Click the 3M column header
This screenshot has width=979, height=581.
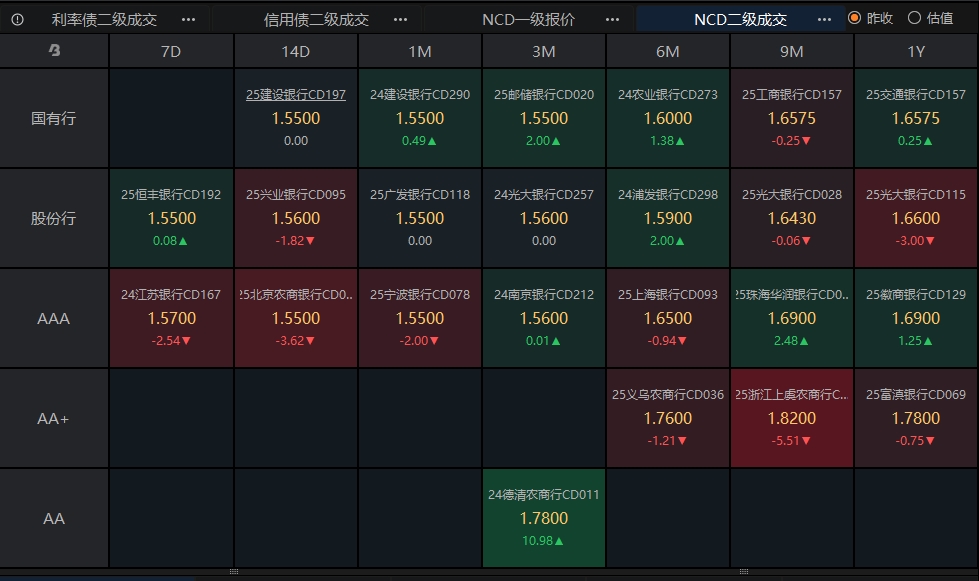pyautogui.click(x=544, y=51)
